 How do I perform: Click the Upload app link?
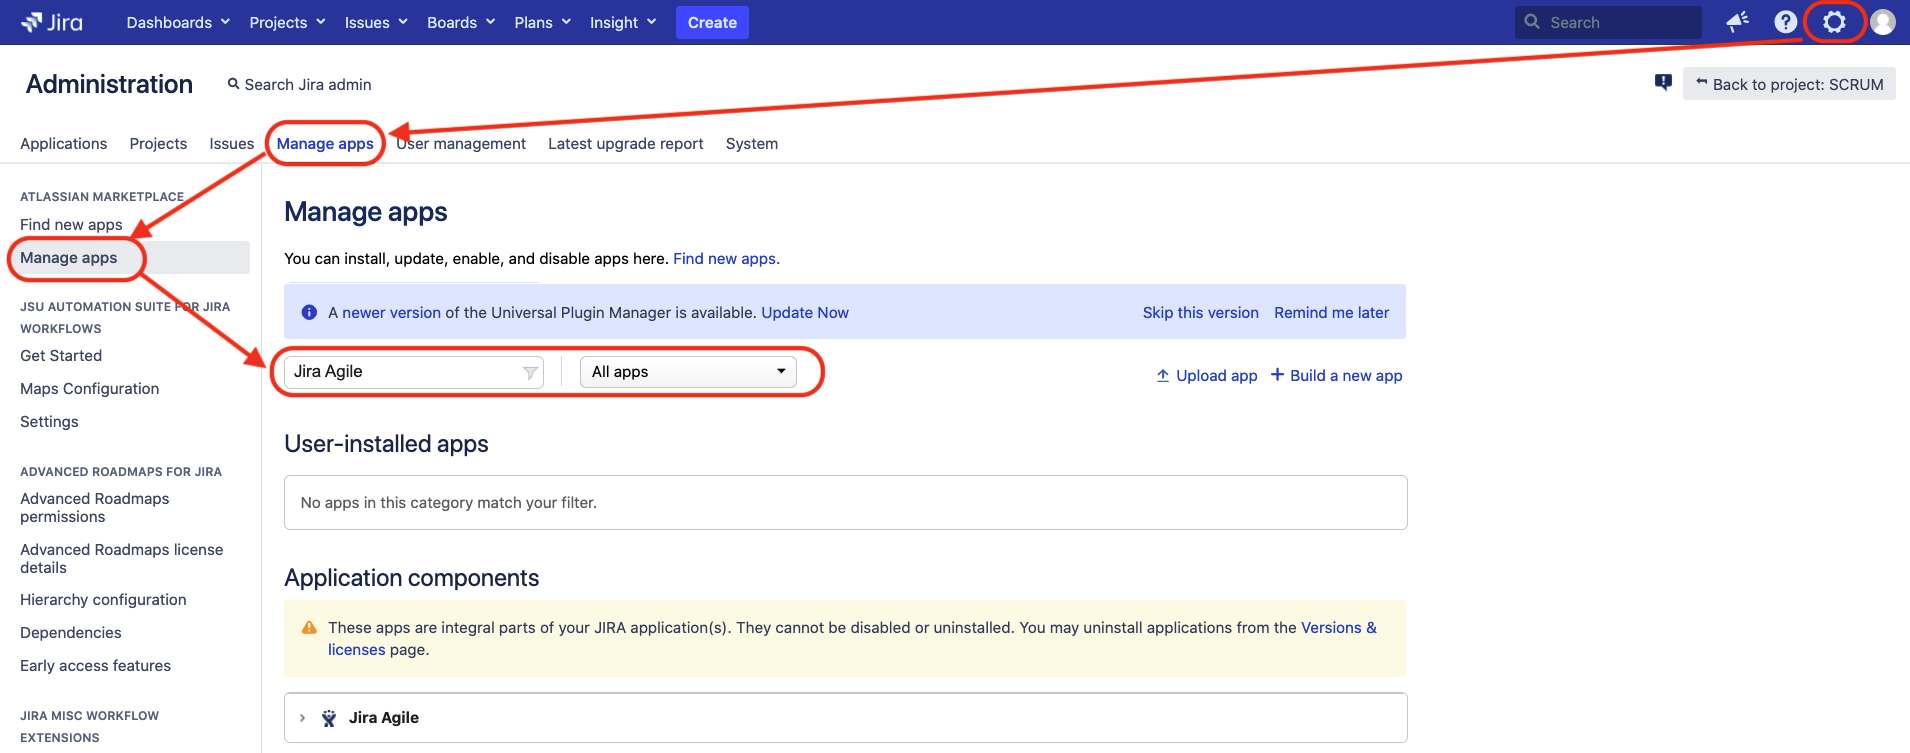point(1207,376)
